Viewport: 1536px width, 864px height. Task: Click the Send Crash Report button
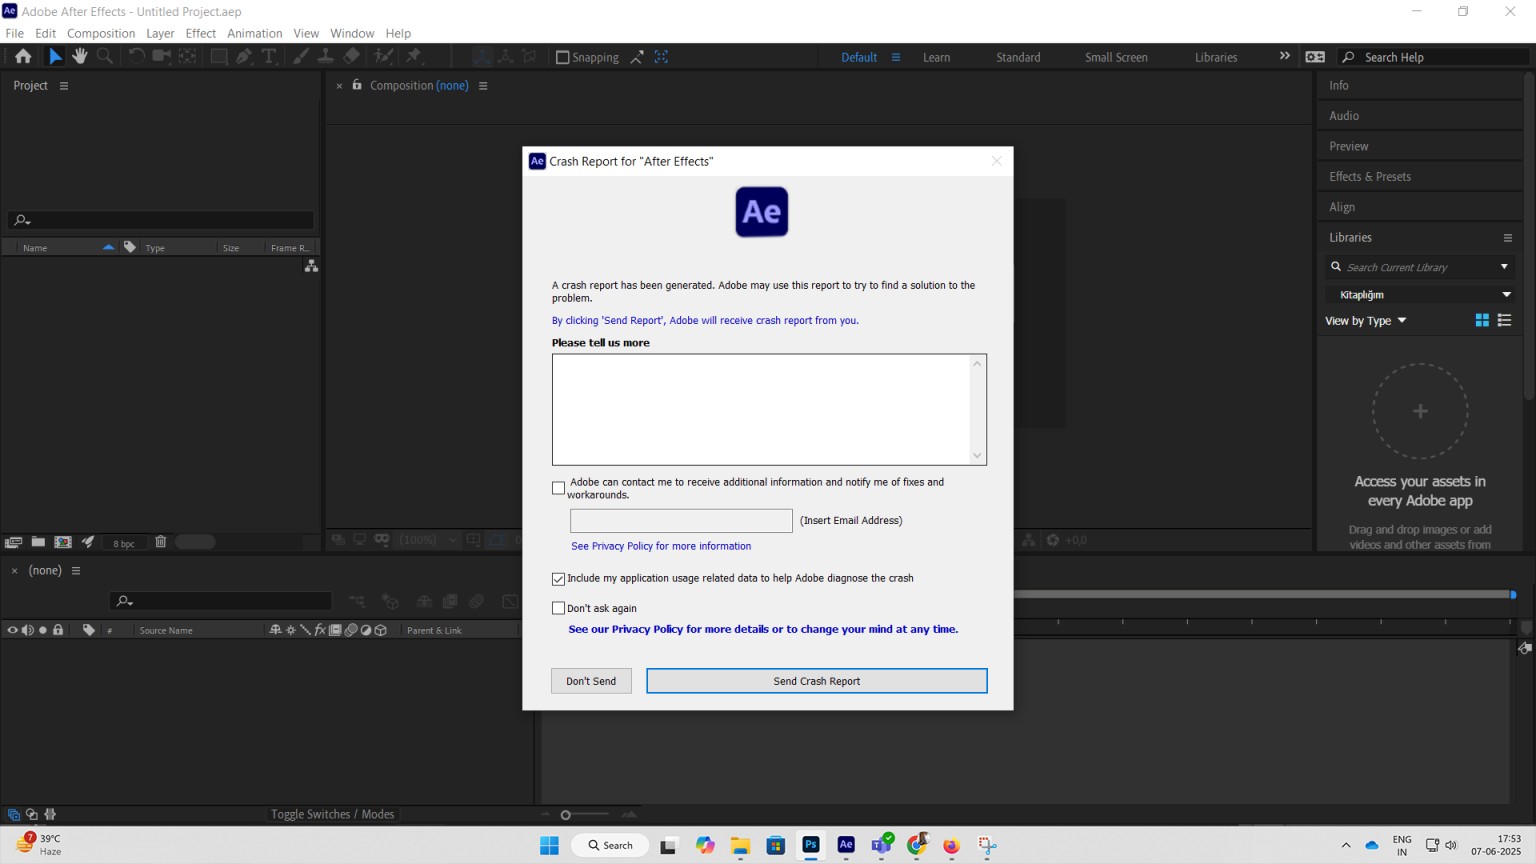[816, 680]
